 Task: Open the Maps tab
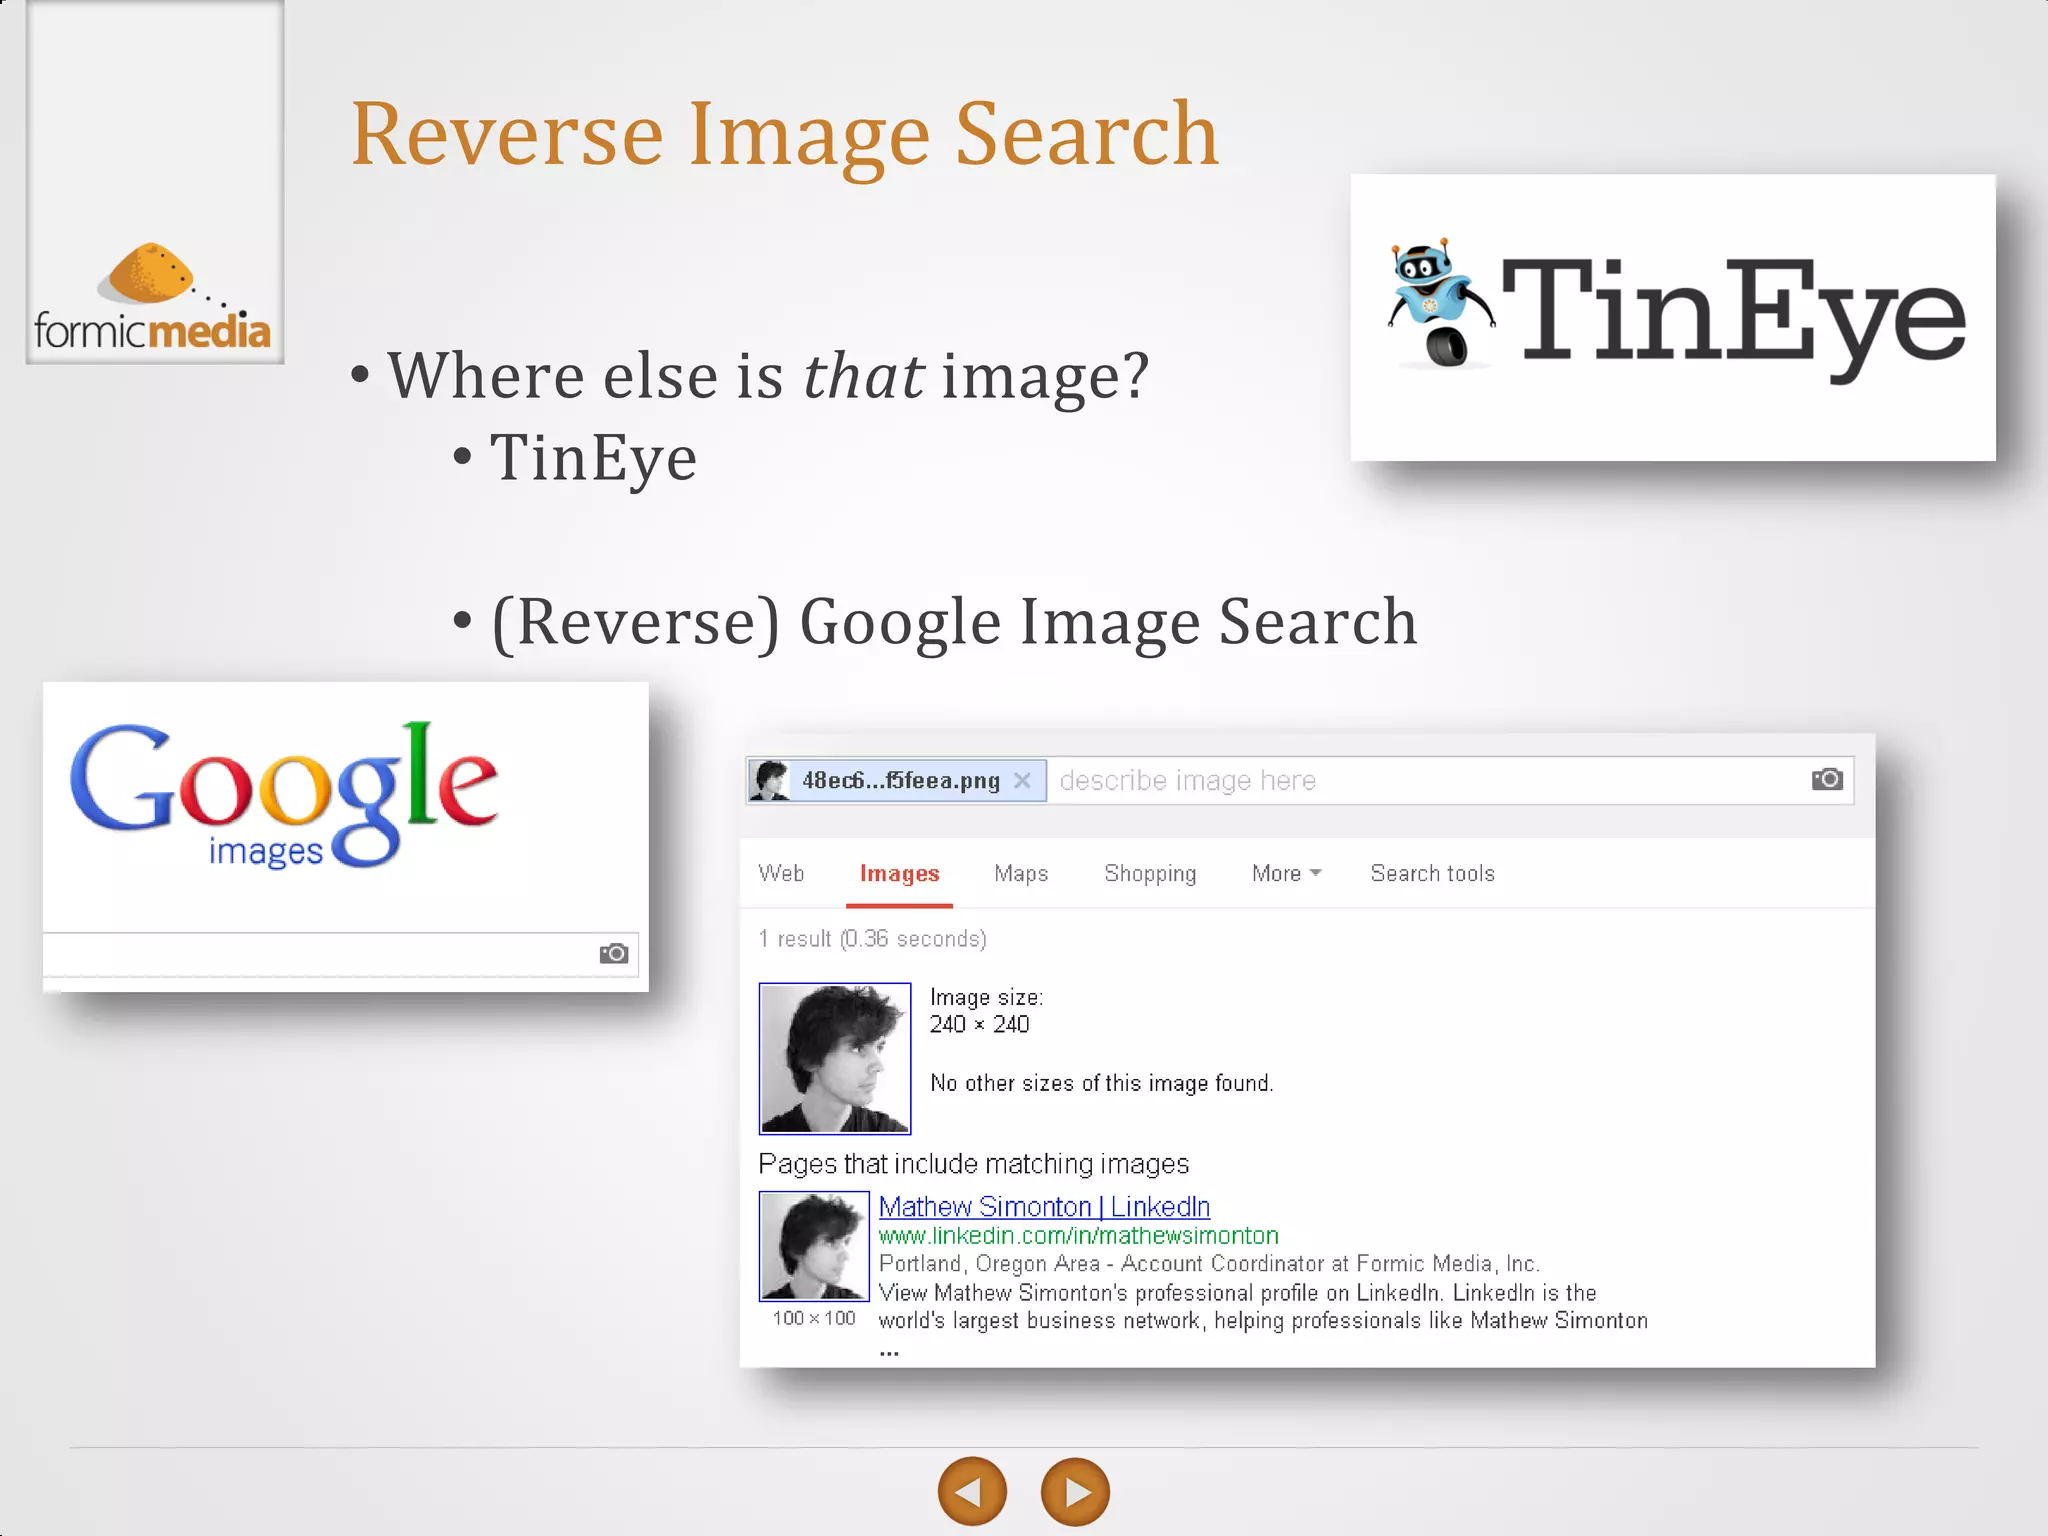point(1021,873)
